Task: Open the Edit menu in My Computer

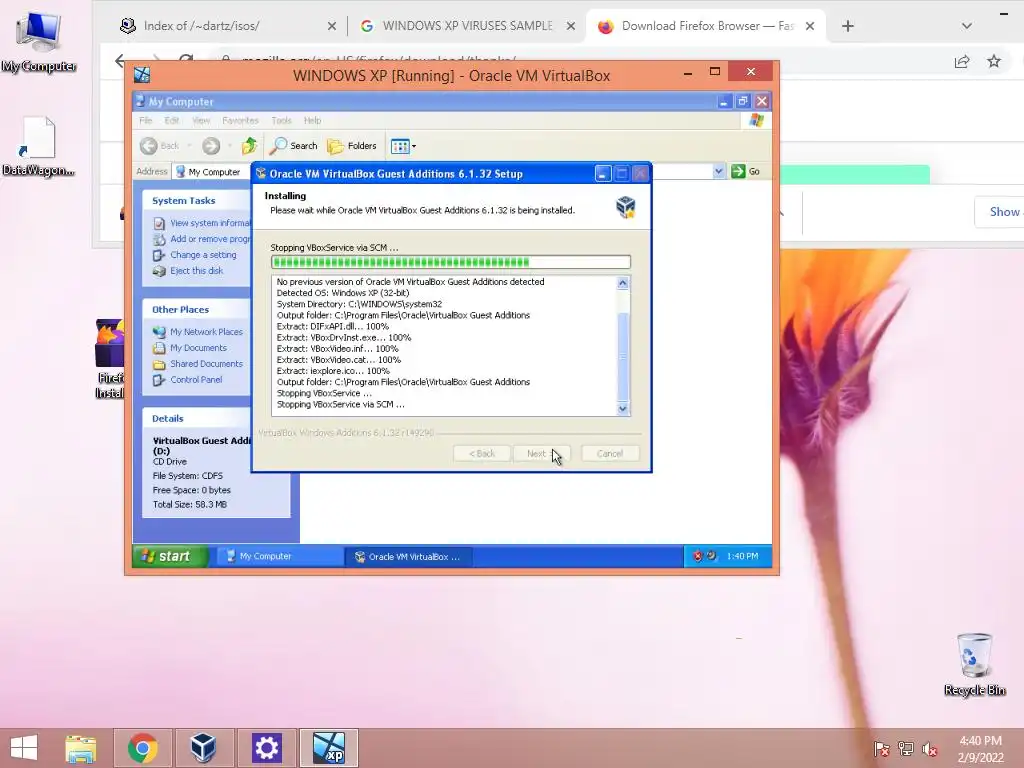Action: tap(172, 120)
